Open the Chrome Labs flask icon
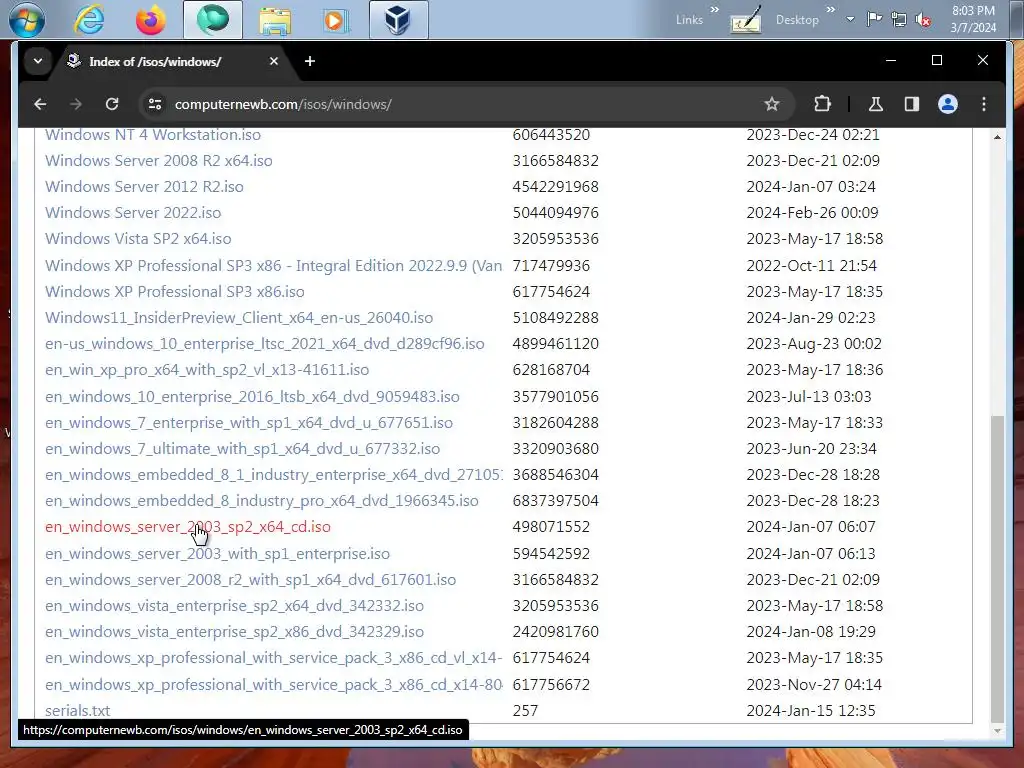1024x768 pixels. tap(876, 104)
